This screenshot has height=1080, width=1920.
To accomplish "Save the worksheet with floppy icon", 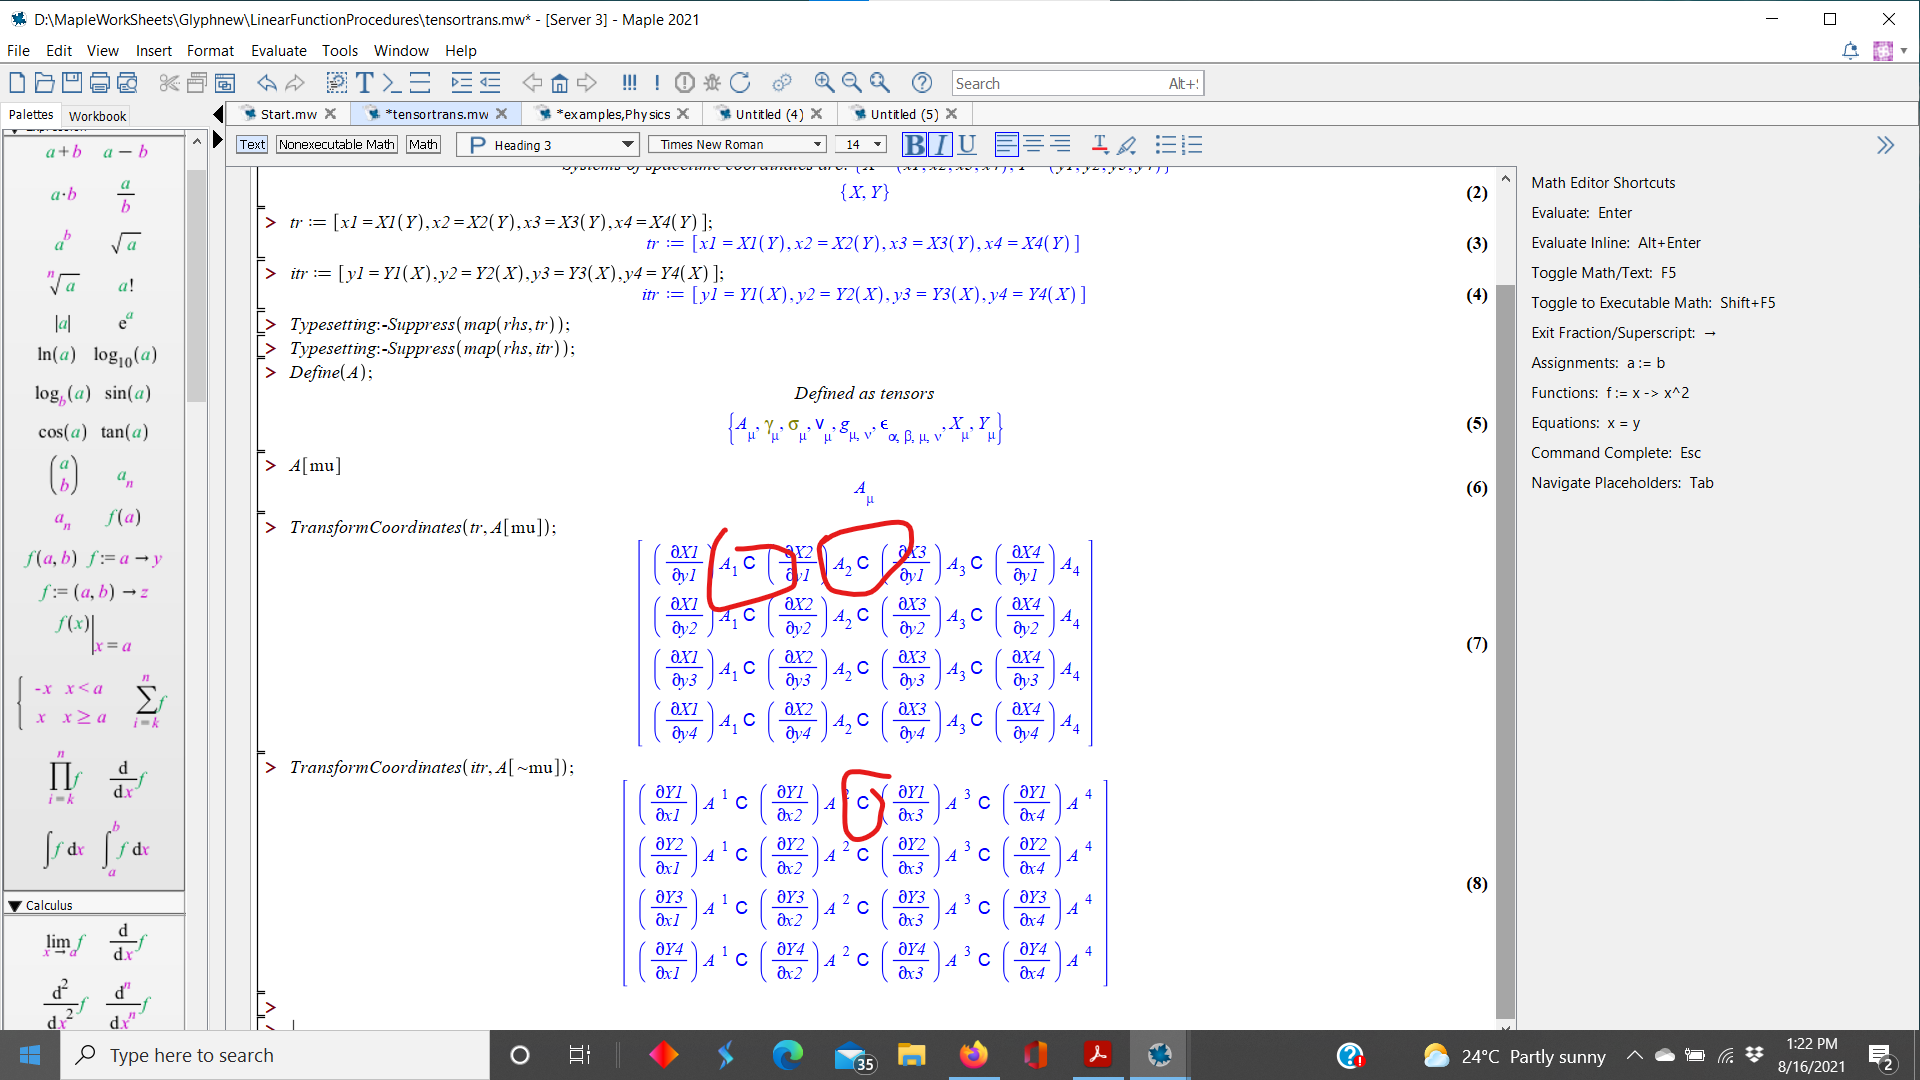I will coord(71,83).
